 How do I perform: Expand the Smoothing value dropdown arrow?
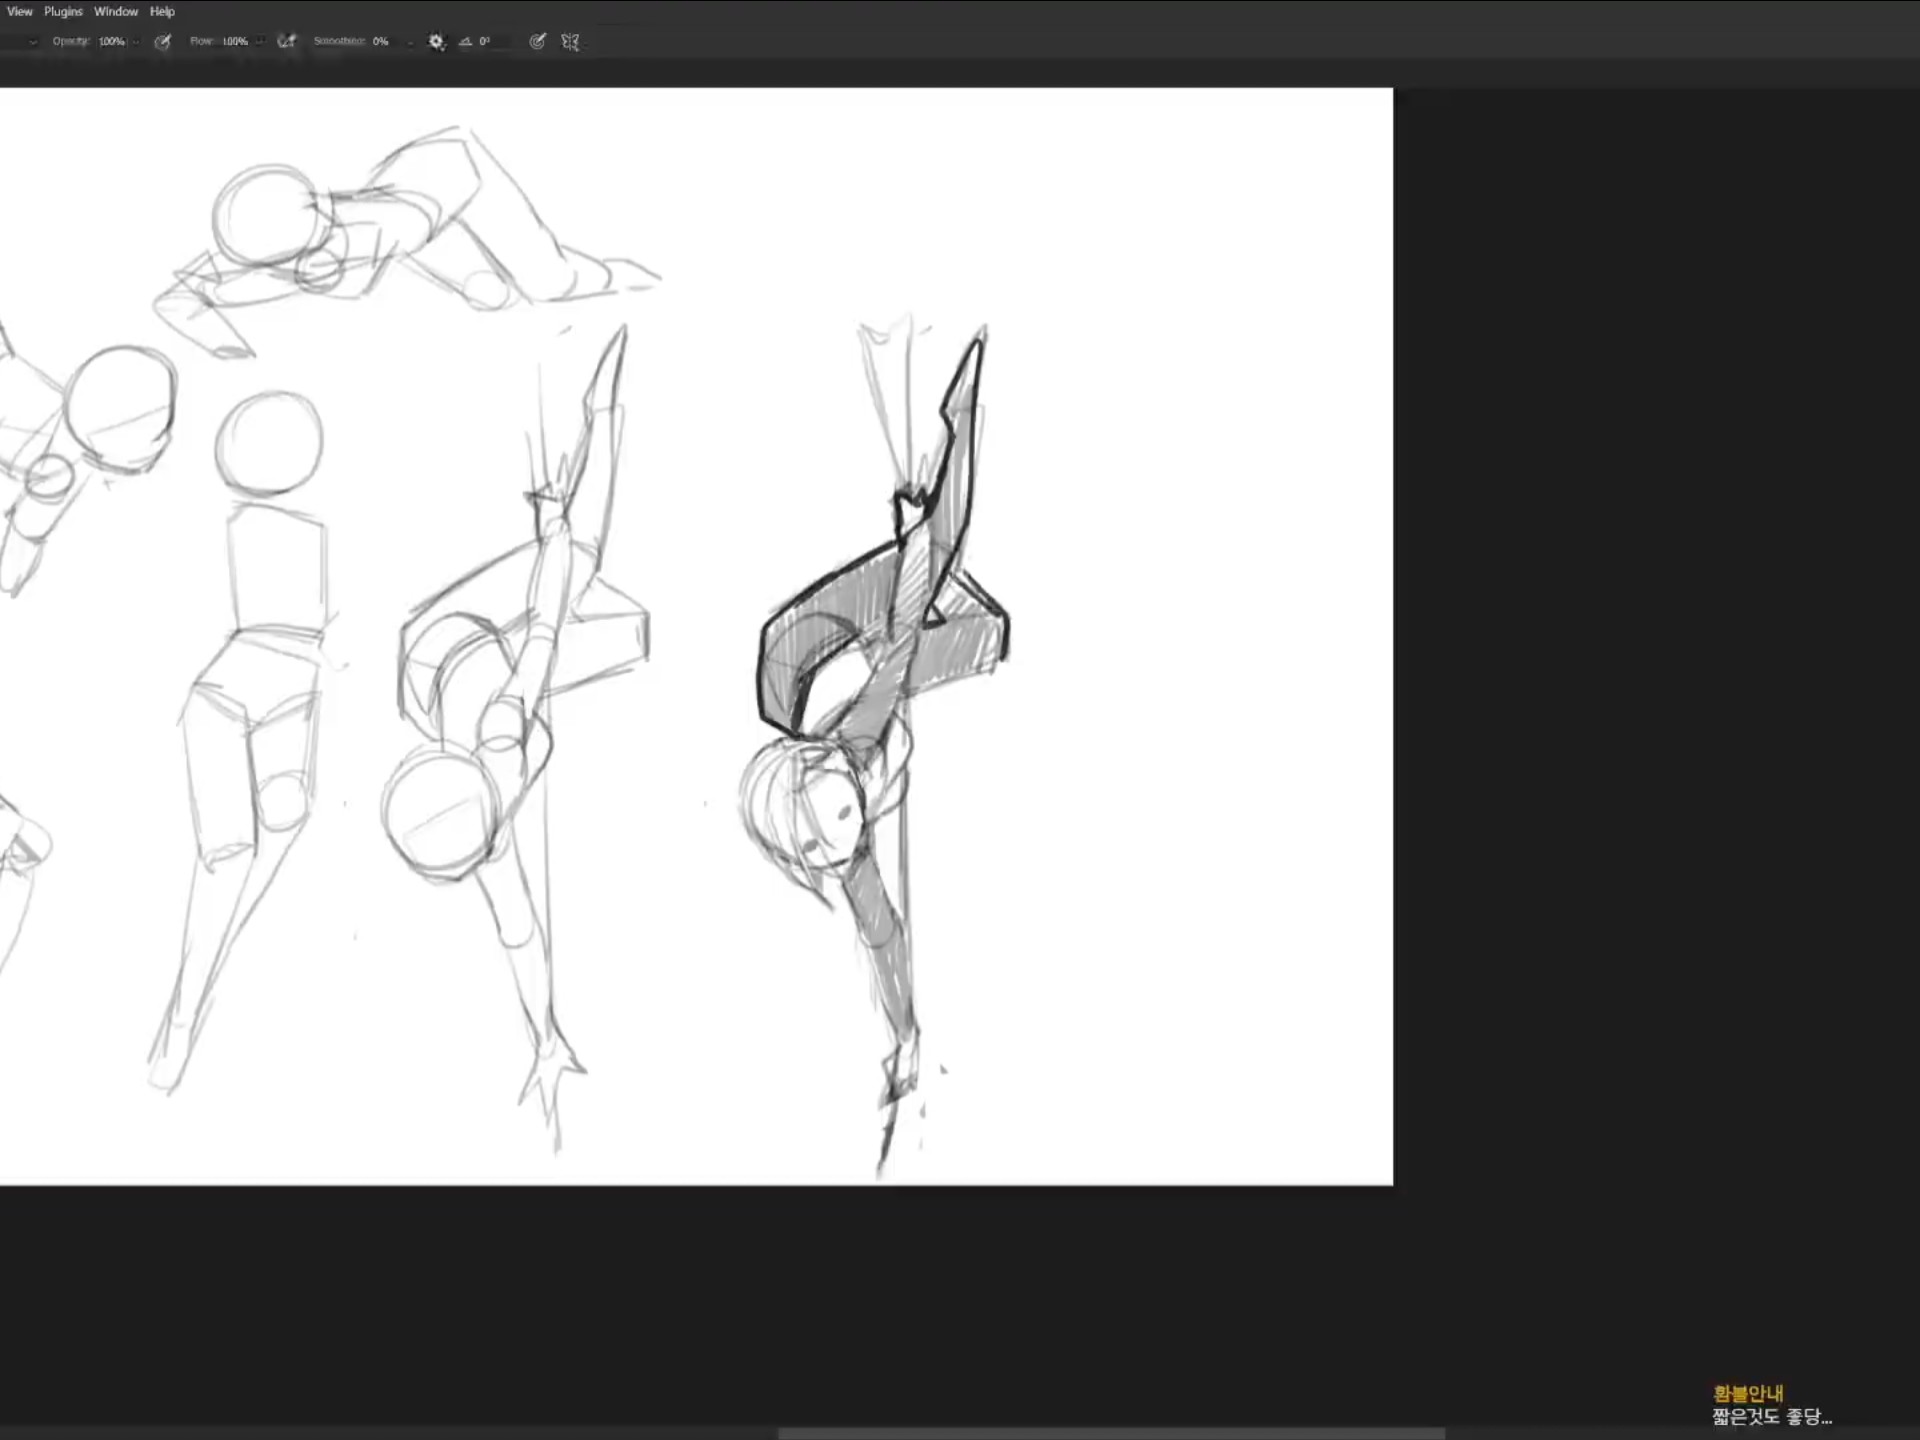click(410, 42)
